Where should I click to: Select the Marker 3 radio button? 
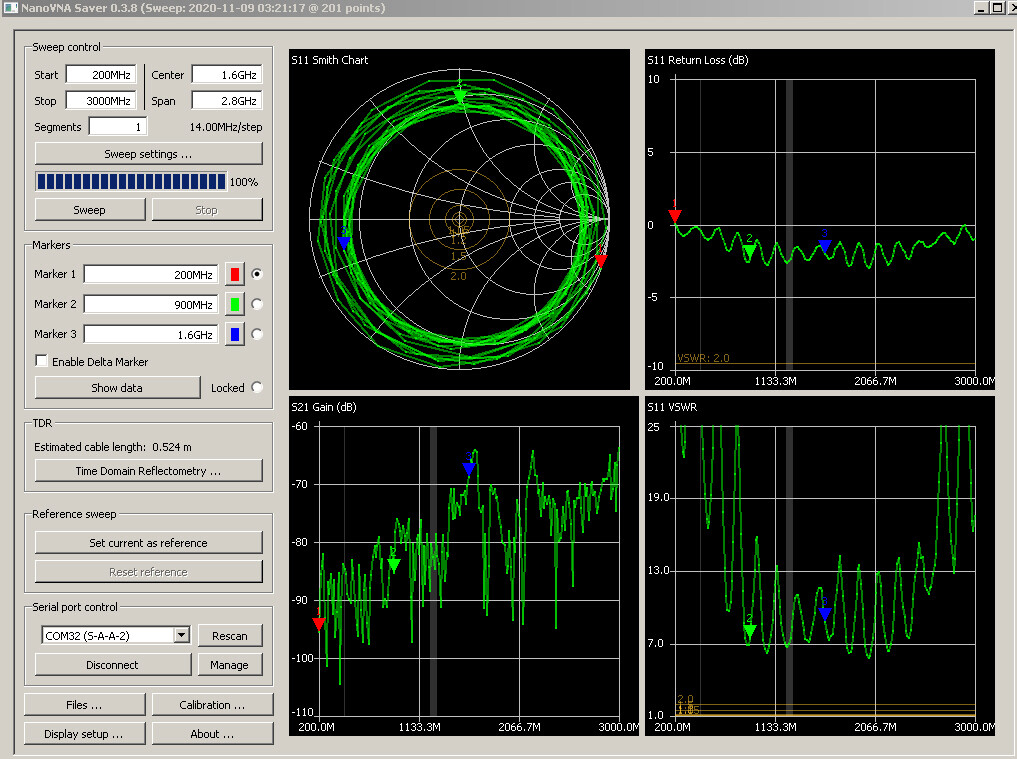pyautogui.click(x=257, y=333)
